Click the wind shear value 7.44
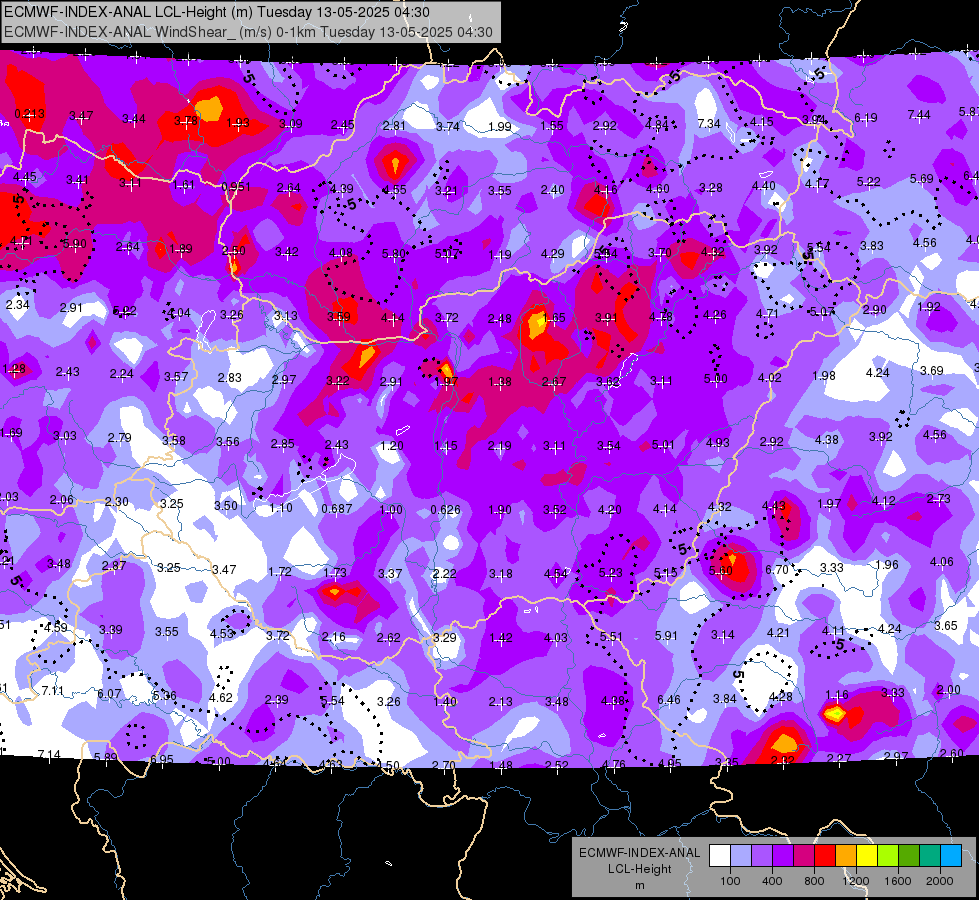The width and height of the screenshot is (979, 900). (x=919, y=115)
